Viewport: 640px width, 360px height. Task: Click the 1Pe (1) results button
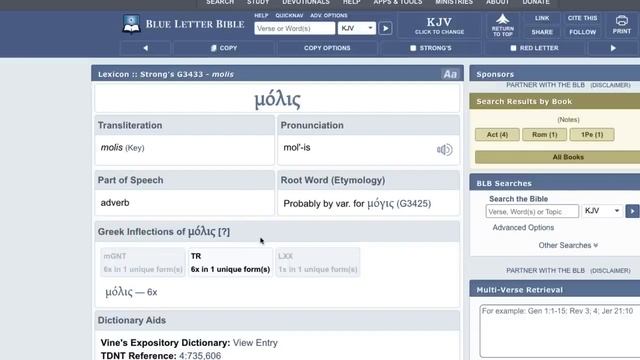point(592,135)
